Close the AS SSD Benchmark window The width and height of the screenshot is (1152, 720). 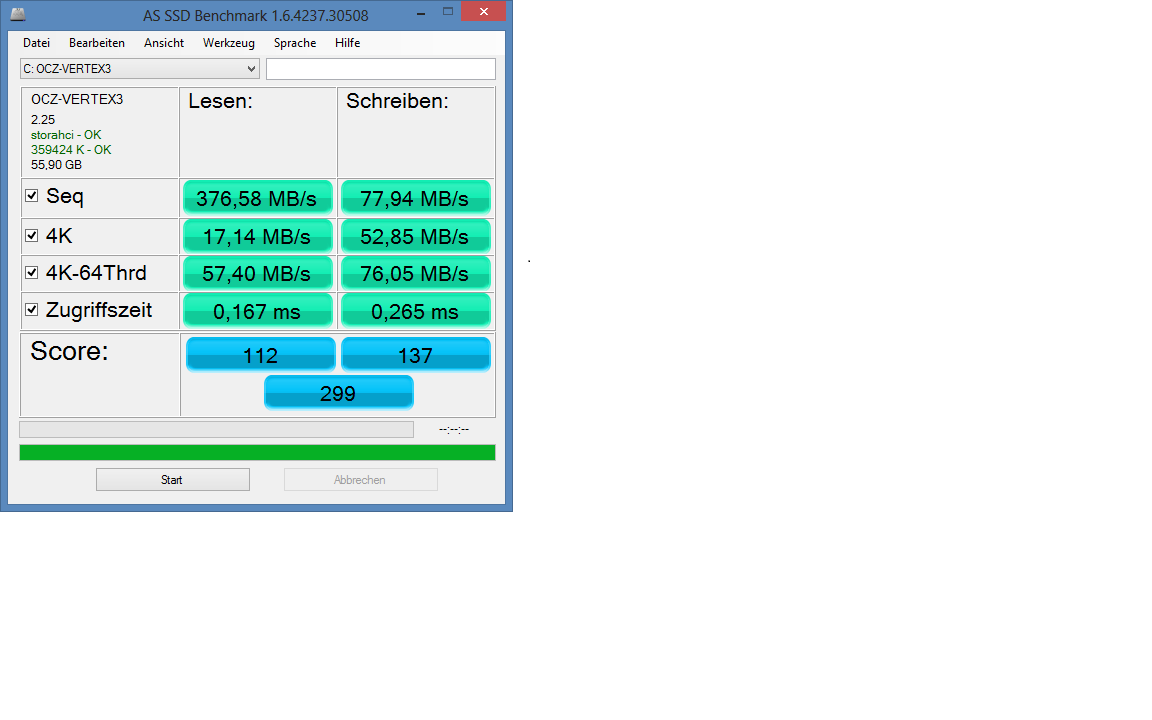[x=483, y=11]
